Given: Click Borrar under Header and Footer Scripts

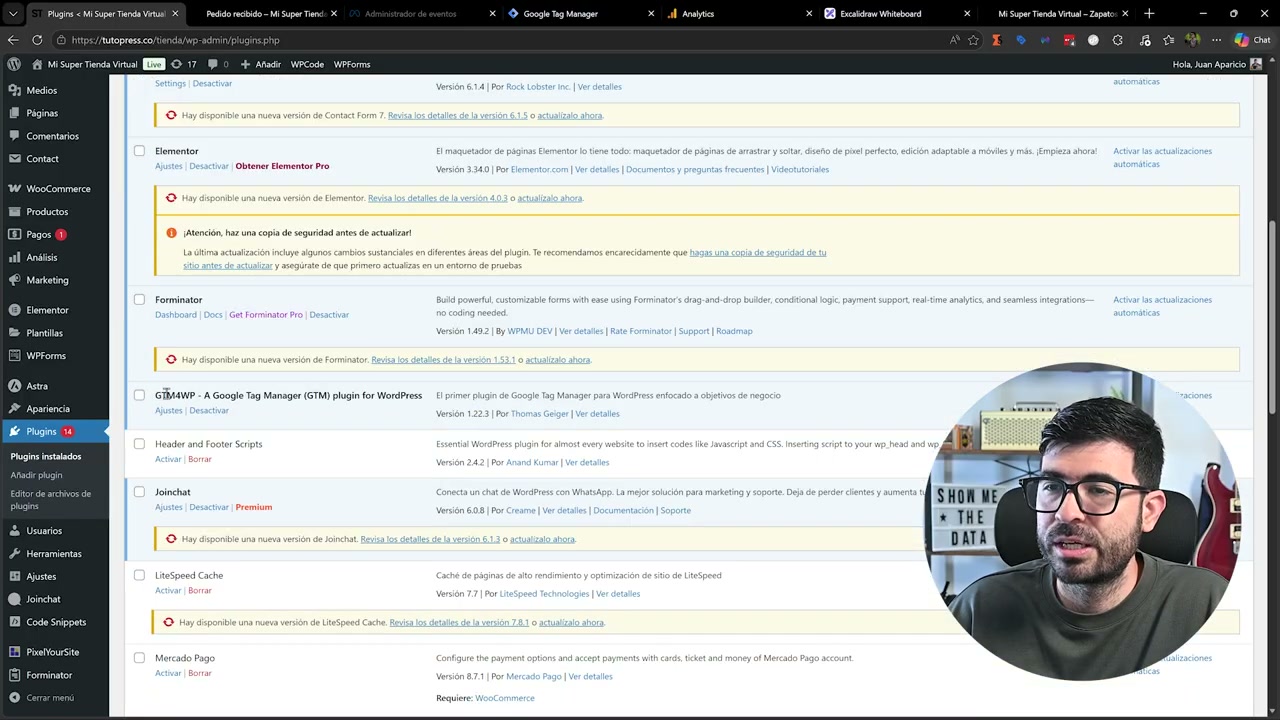Looking at the screenshot, I should point(200,459).
